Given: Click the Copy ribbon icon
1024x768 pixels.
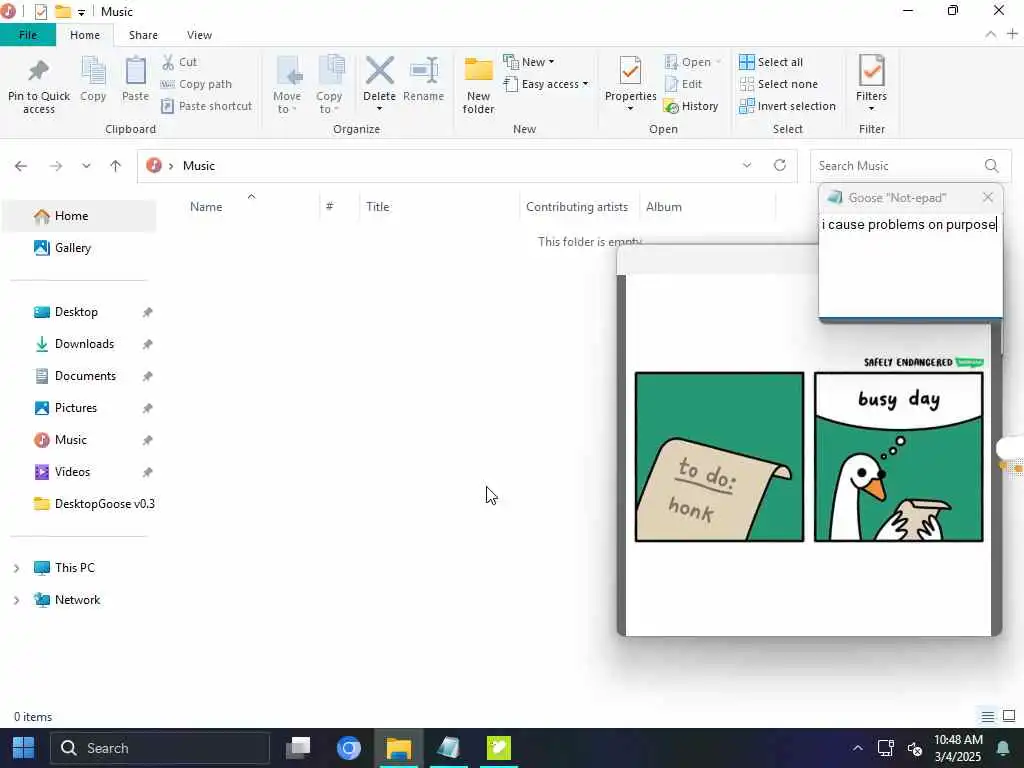Looking at the screenshot, I should [93, 80].
